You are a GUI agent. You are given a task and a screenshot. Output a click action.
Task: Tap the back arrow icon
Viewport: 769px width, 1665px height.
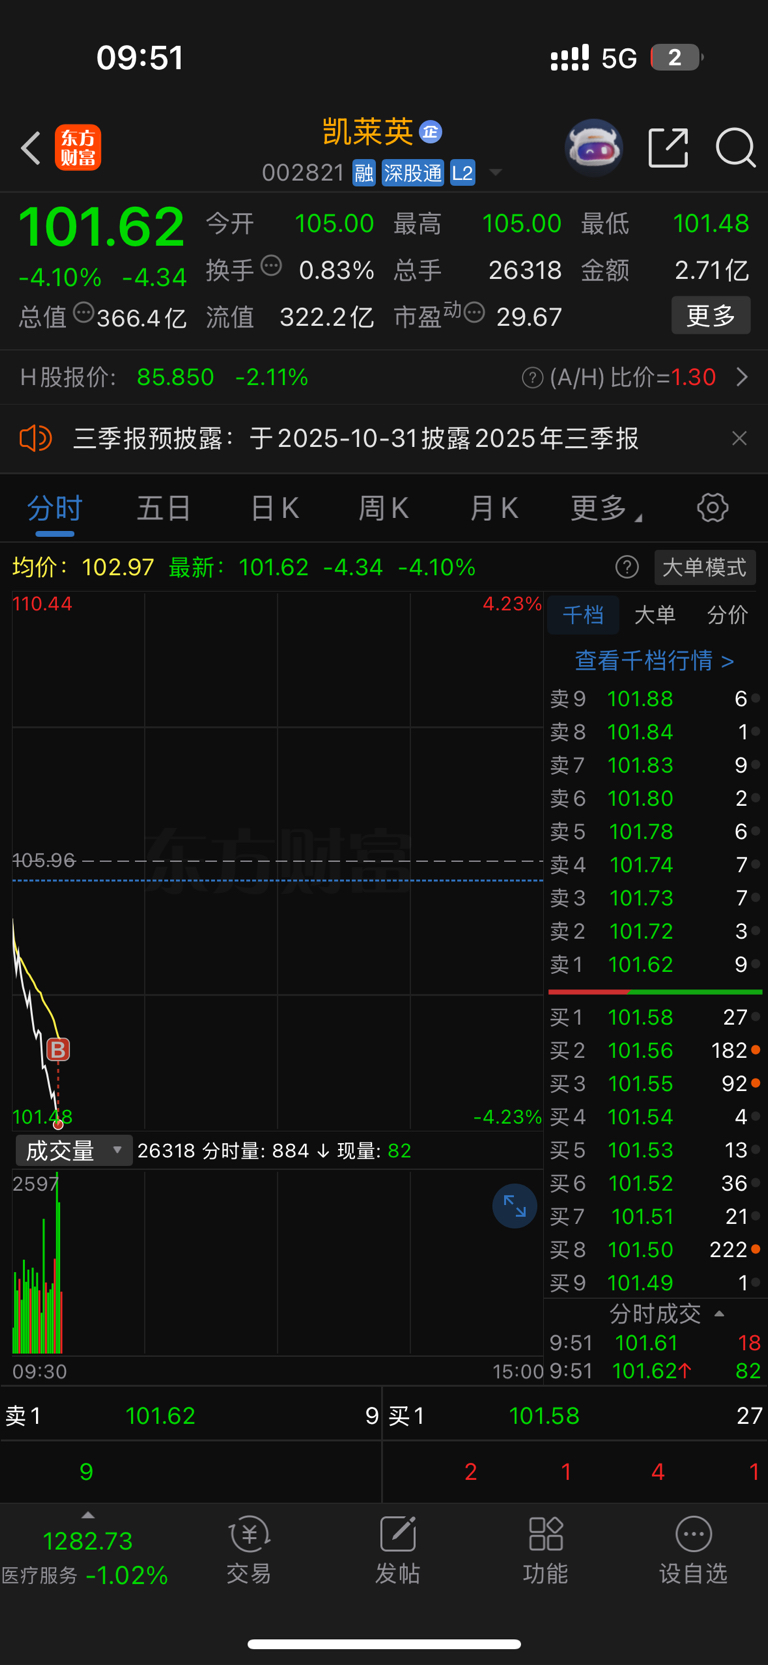(31, 148)
